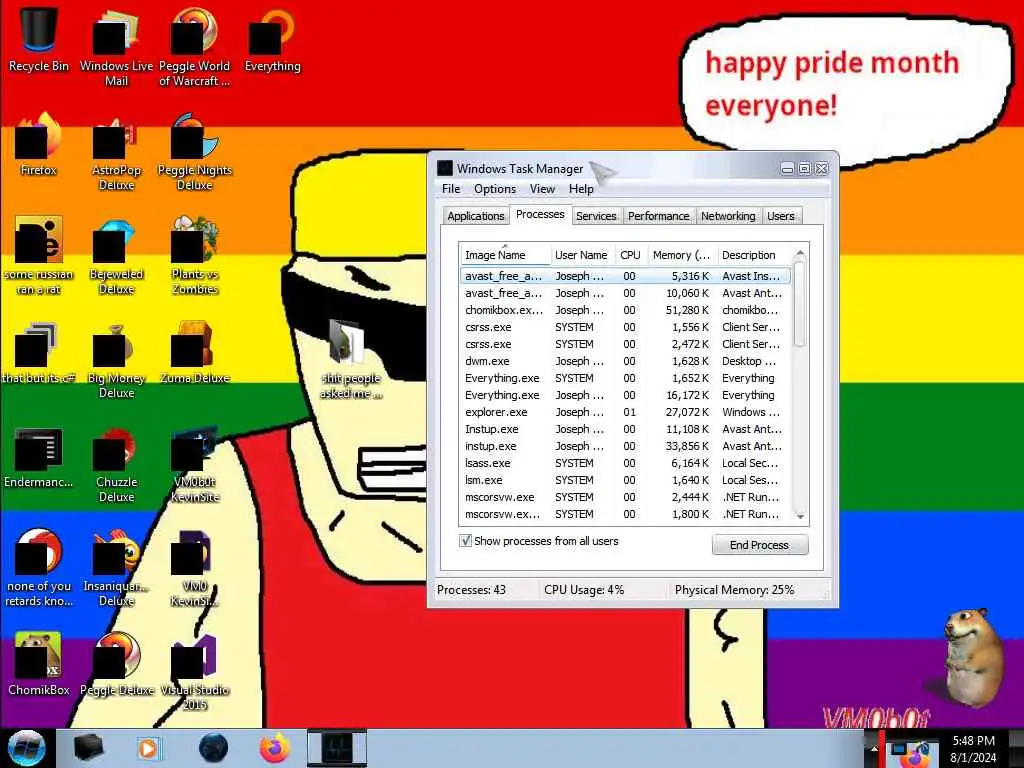Click the Windows Start orb
The width and height of the screenshot is (1024, 768).
click(x=26, y=748)
